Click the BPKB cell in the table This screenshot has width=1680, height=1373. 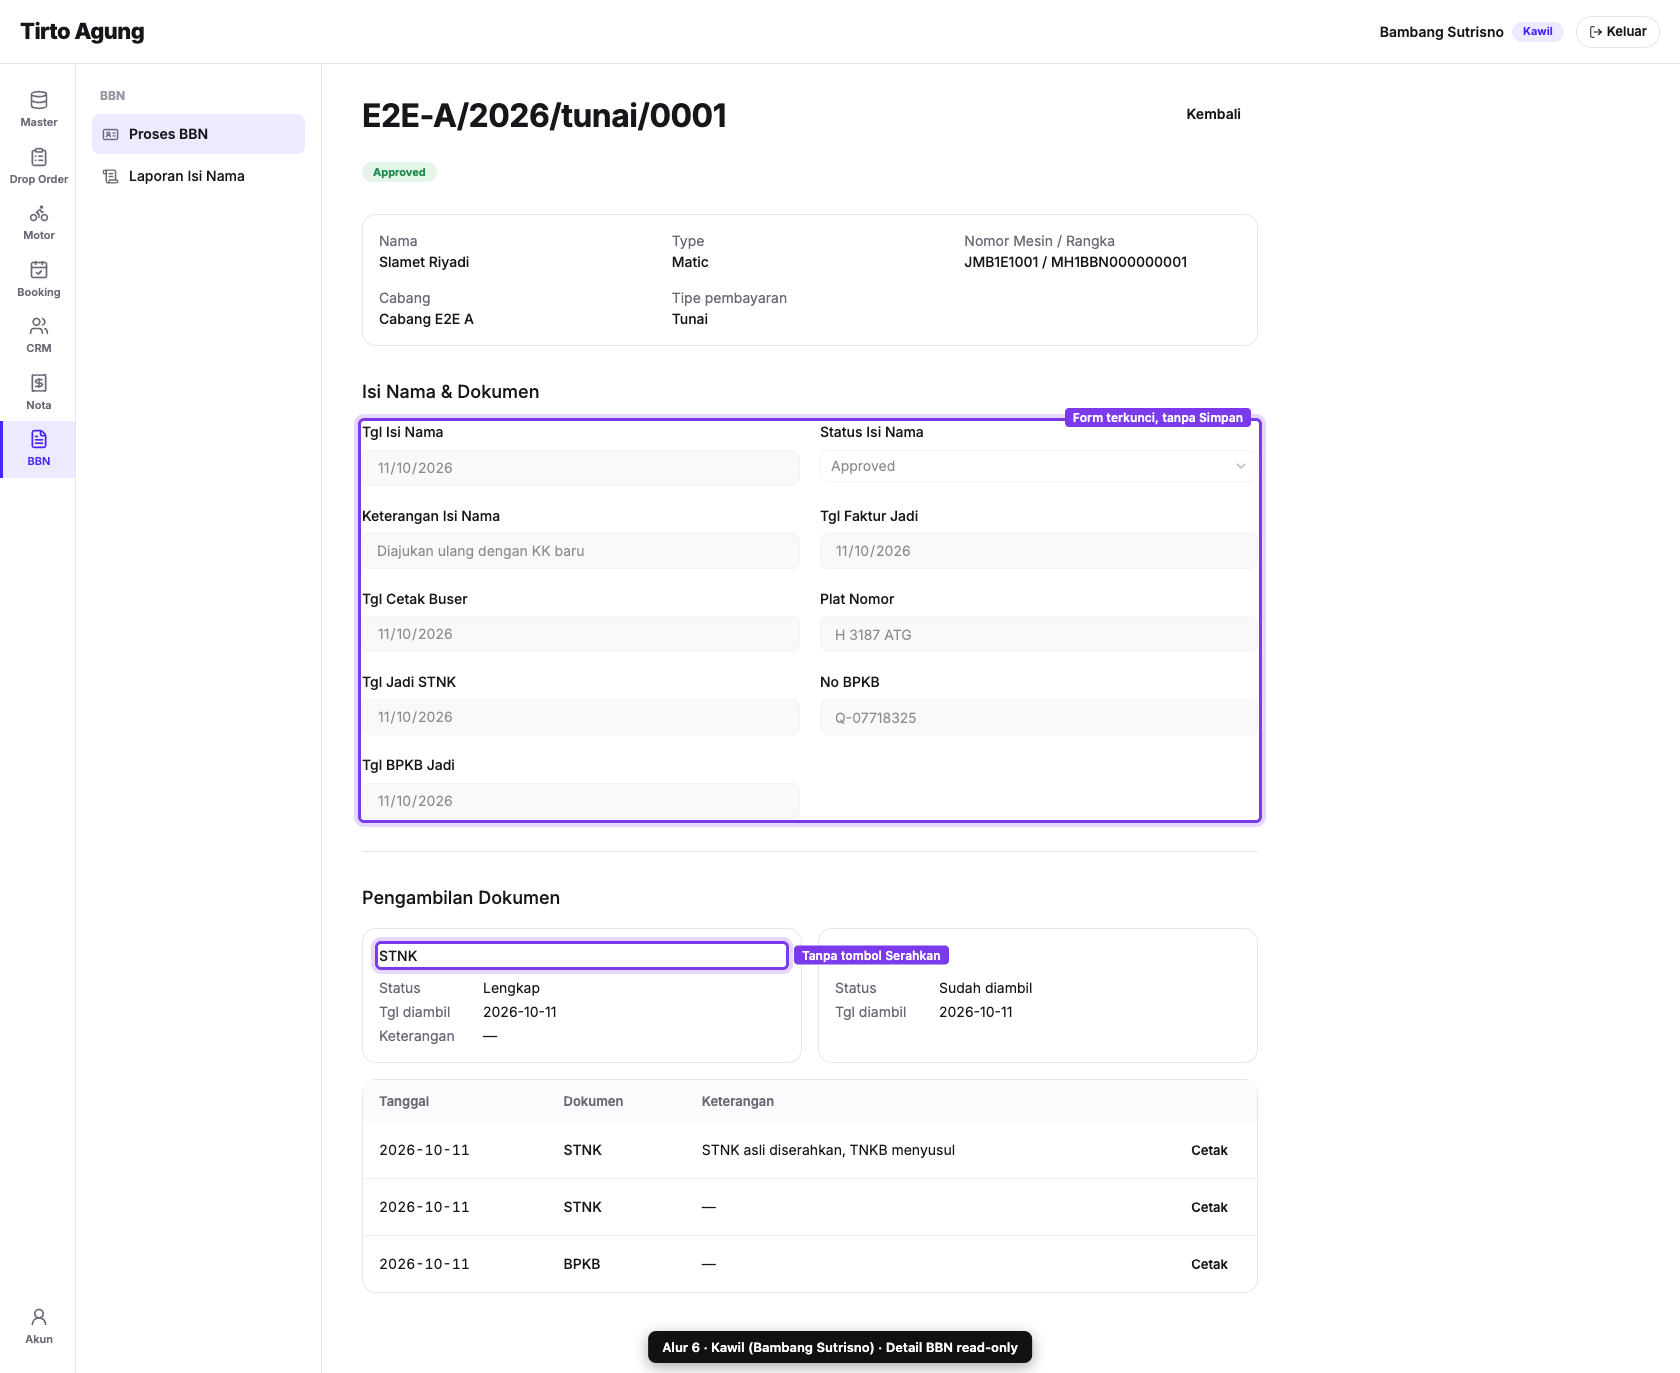pos(582,1264)
